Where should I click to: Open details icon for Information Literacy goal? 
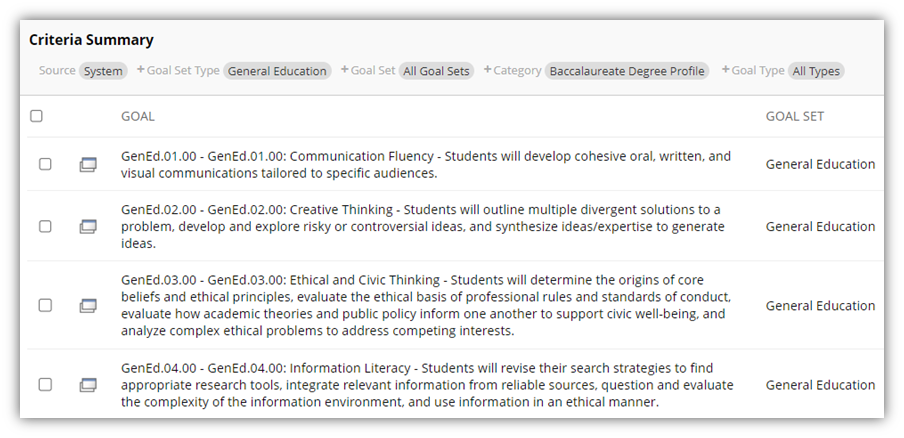pyautogui.click(x=88, y=384)
